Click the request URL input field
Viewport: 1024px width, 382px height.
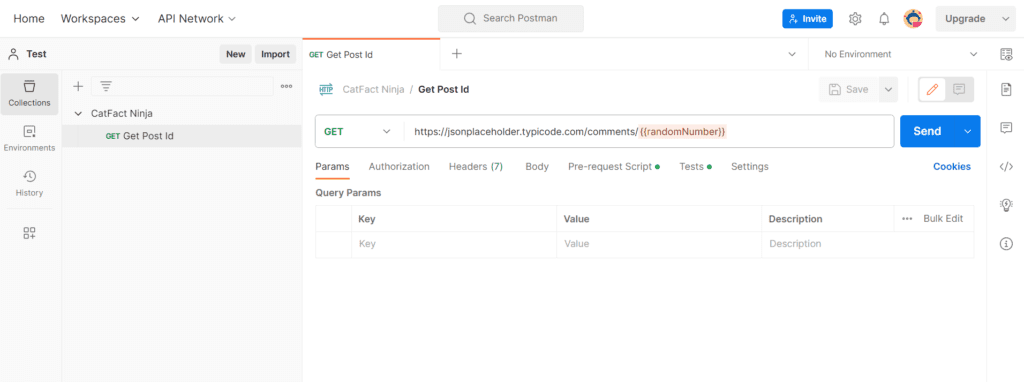click(648, 131)
